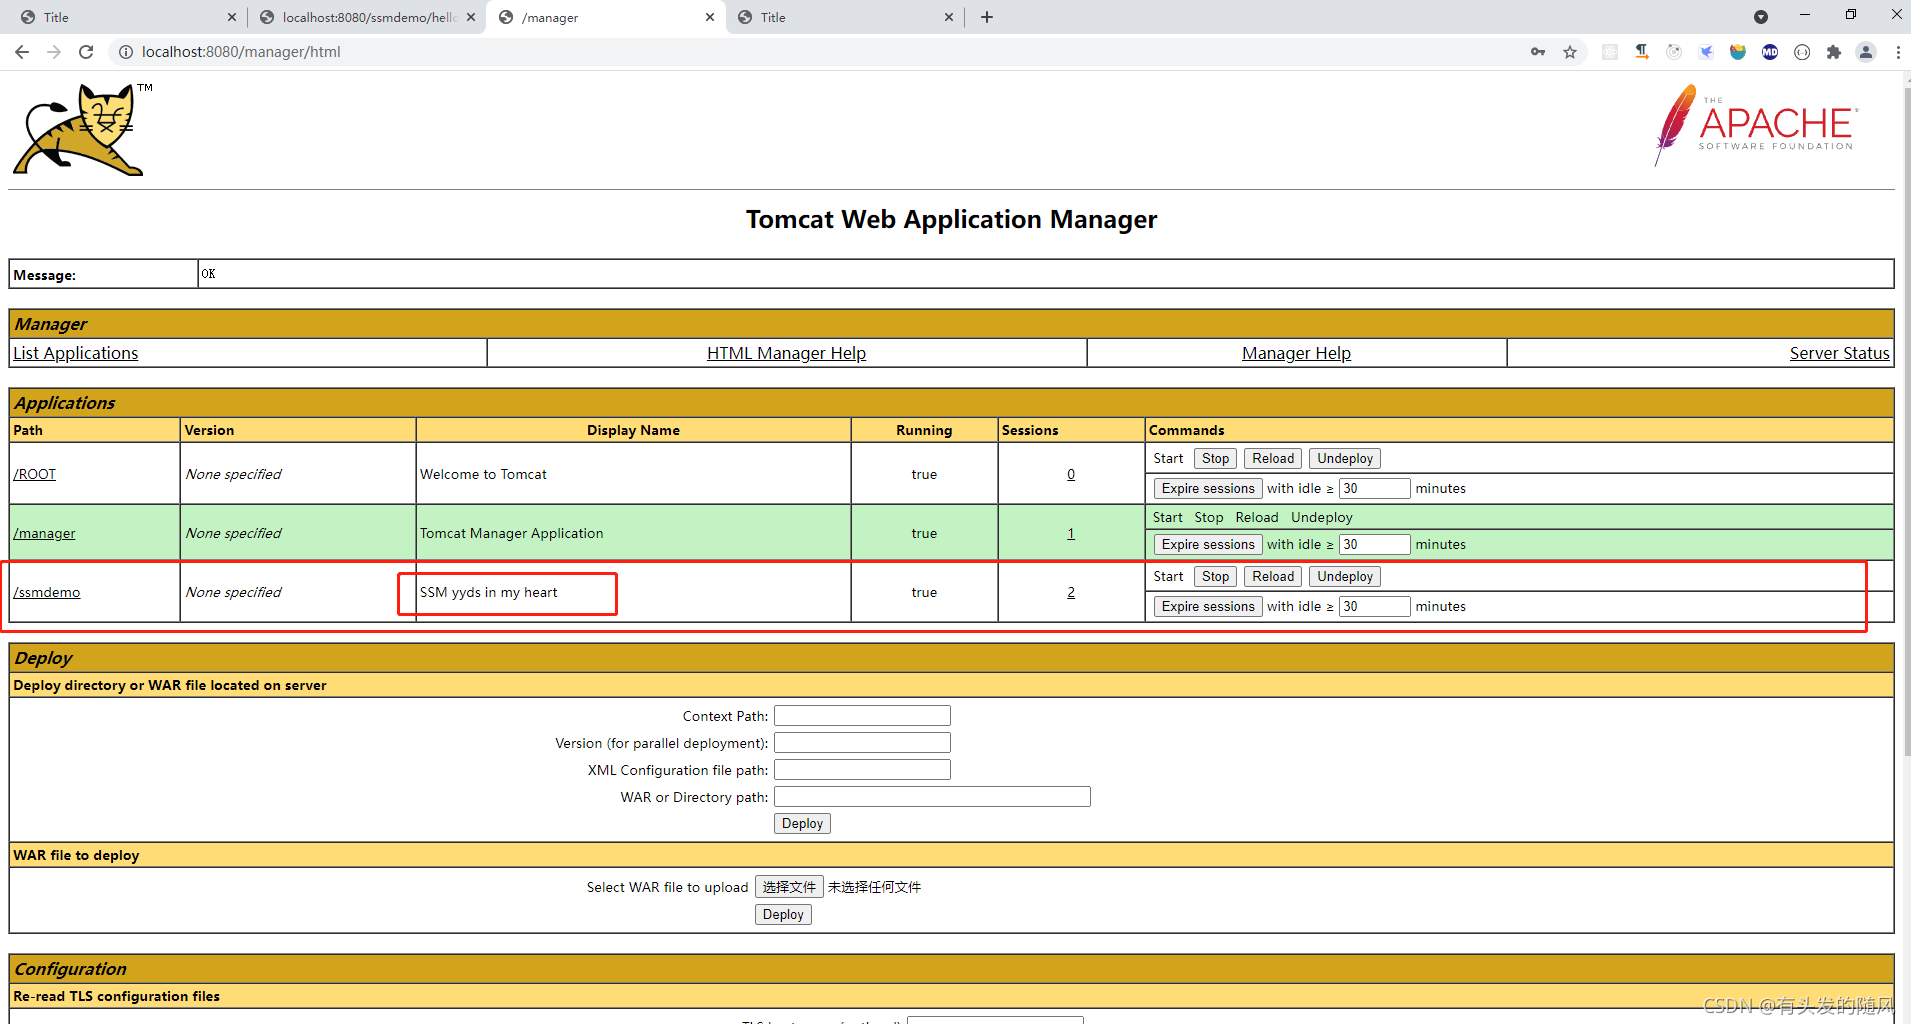Reload the page with the refresh icon
Image resolution: width=1911 pixels, height=1024 pixels.
[x=86, y=52]
